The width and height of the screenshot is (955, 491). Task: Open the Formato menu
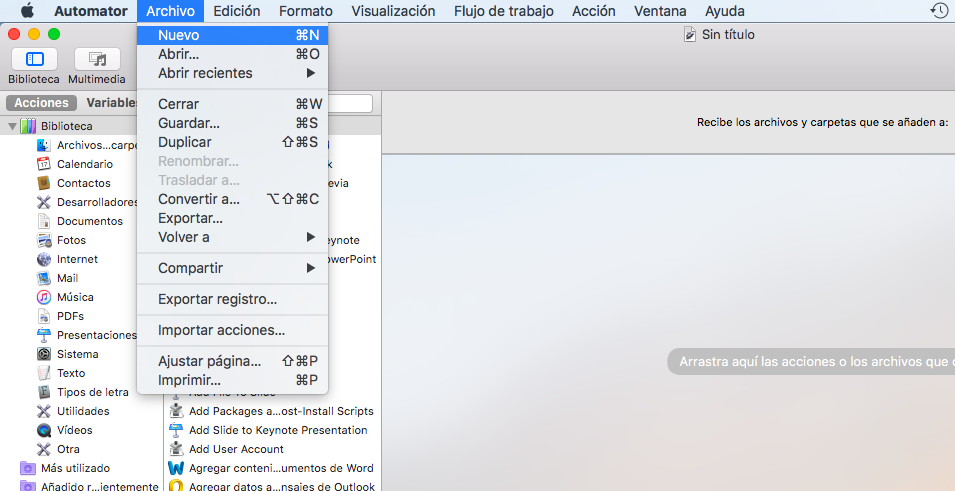[x=306, y=11]
